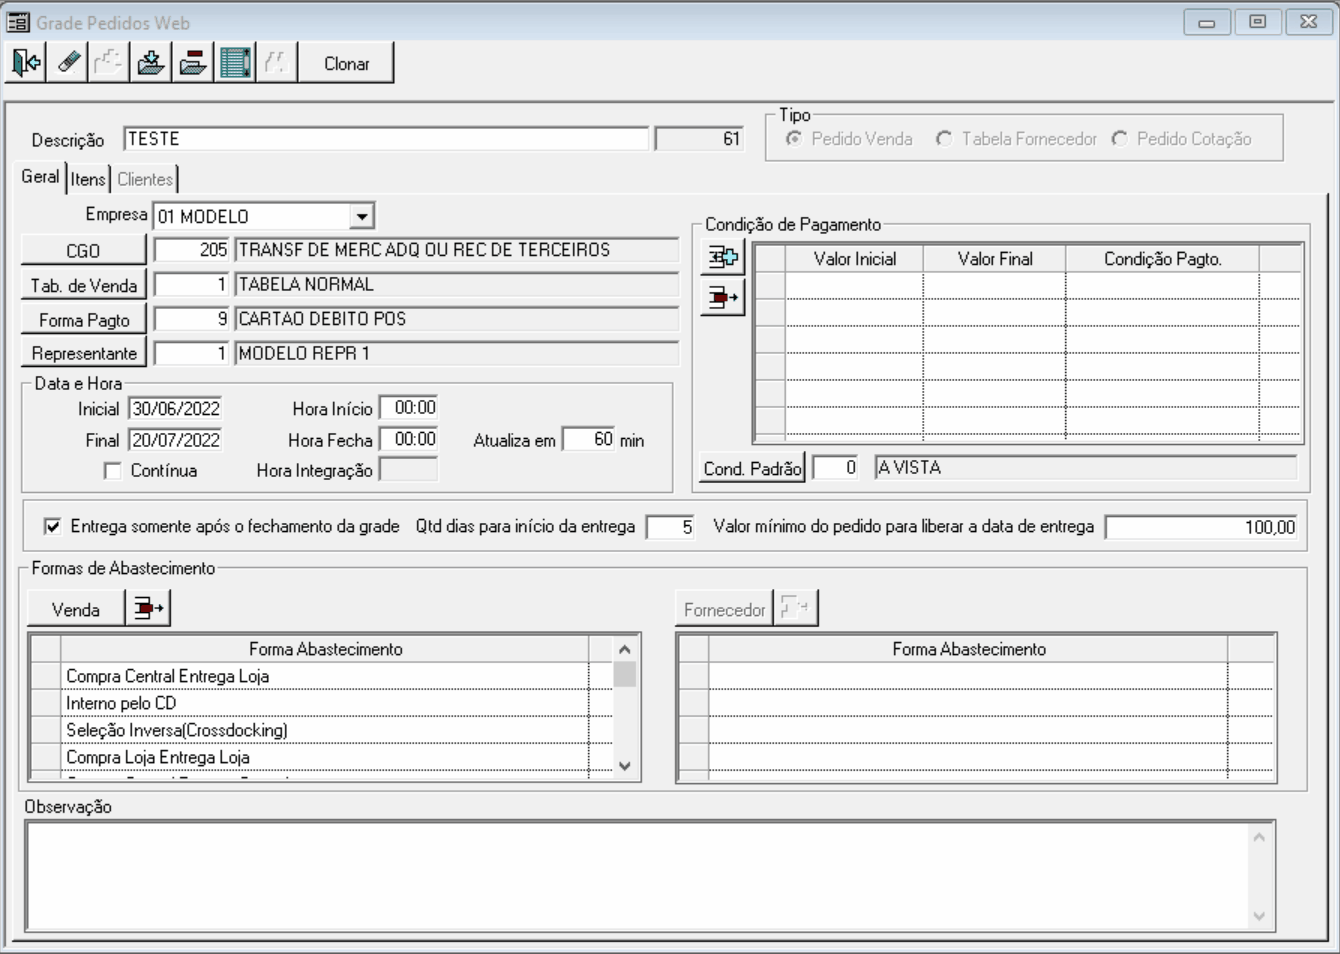The image size is (1340, 954).
Task: Click scroll up arrow in Venda abastecimento list
Action: pos(625,649)
